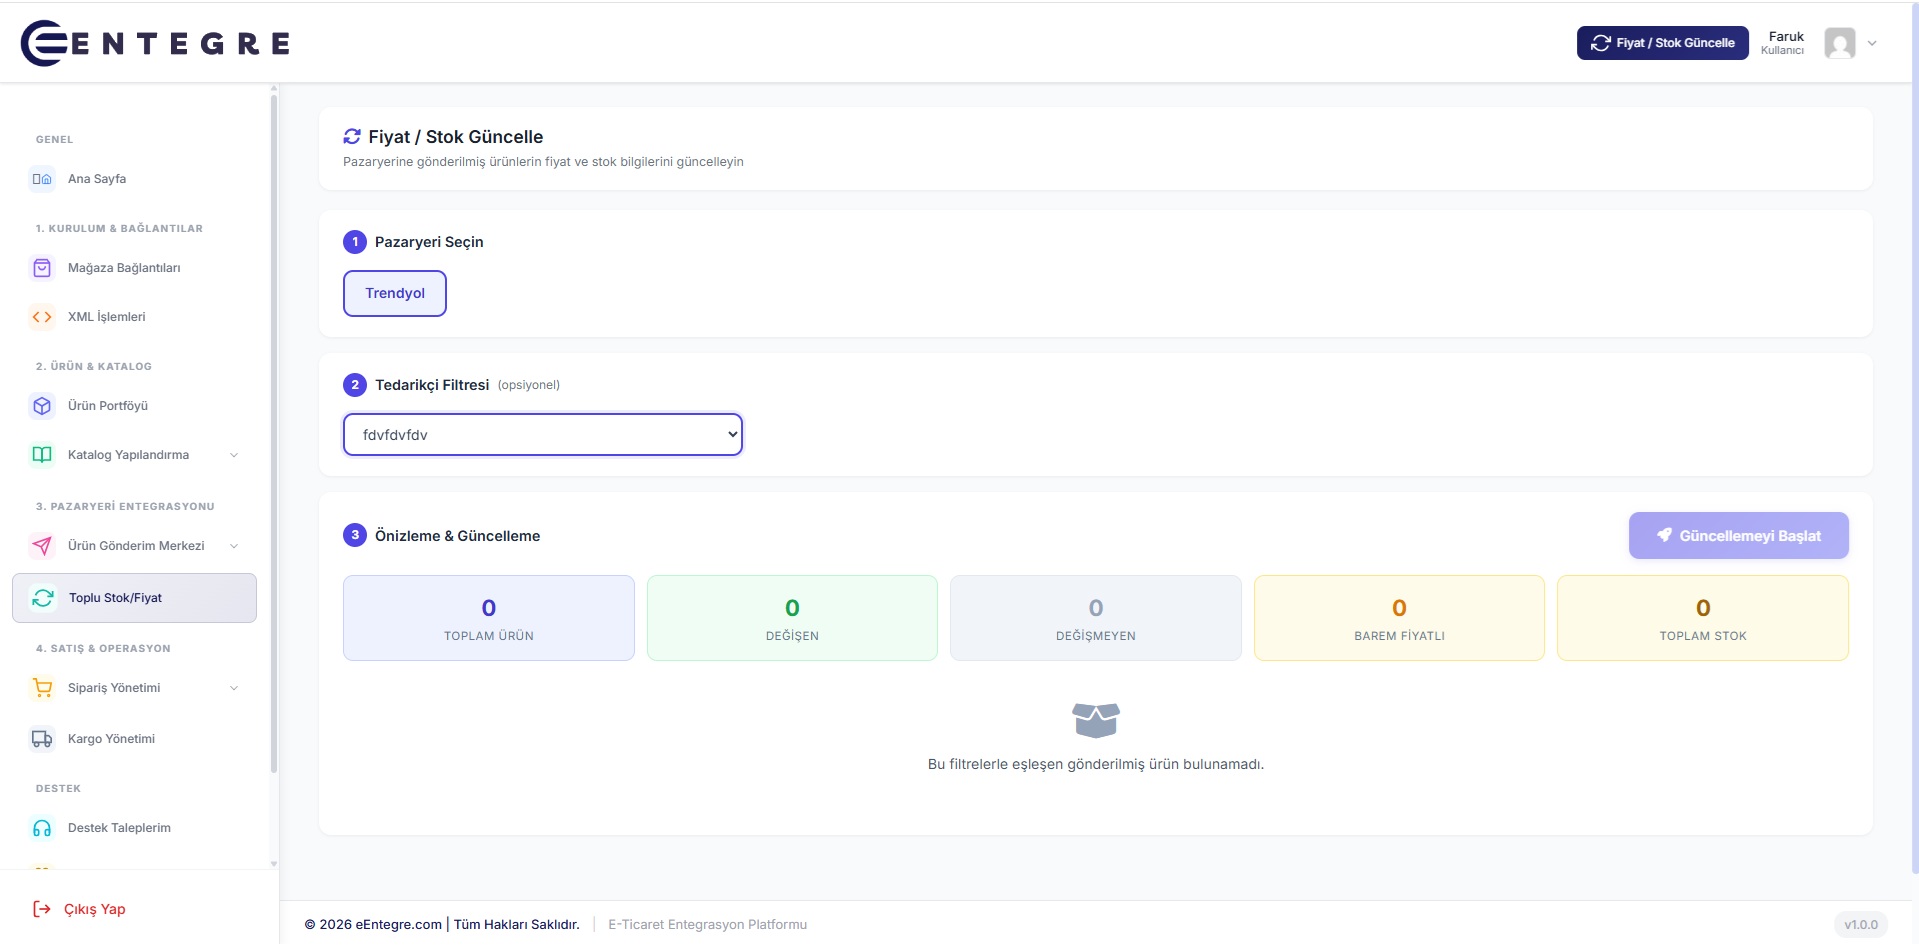Click 'E-Ticaret Entegrasyon Platformu' footer text
The image size is (1919, 951).
708,925
